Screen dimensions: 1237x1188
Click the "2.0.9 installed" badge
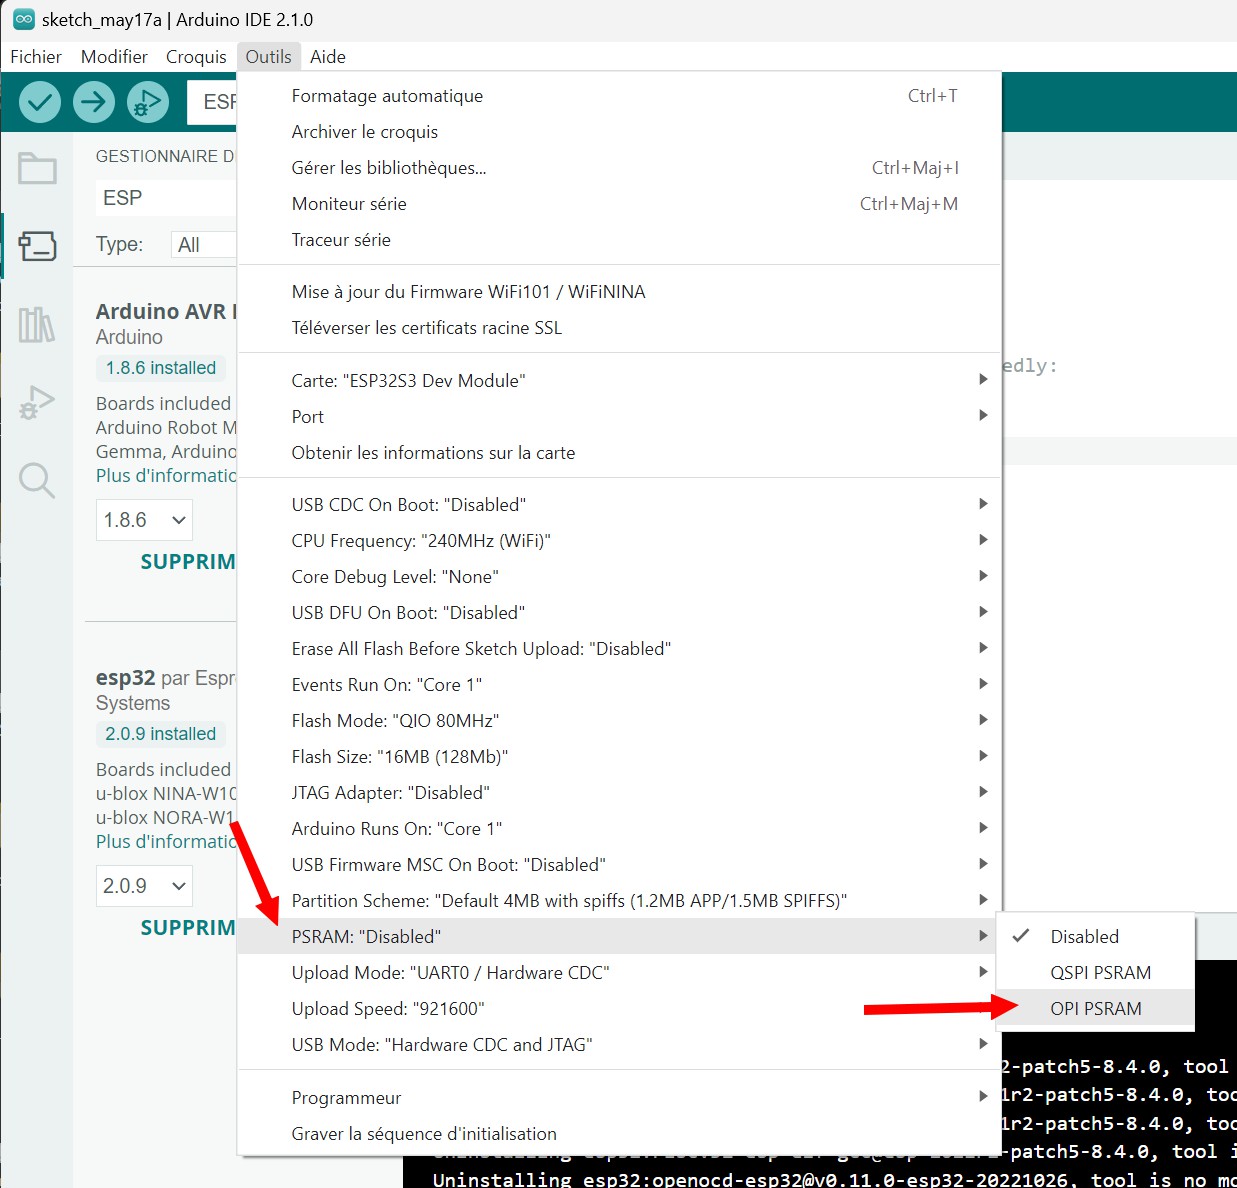point(161,734)
